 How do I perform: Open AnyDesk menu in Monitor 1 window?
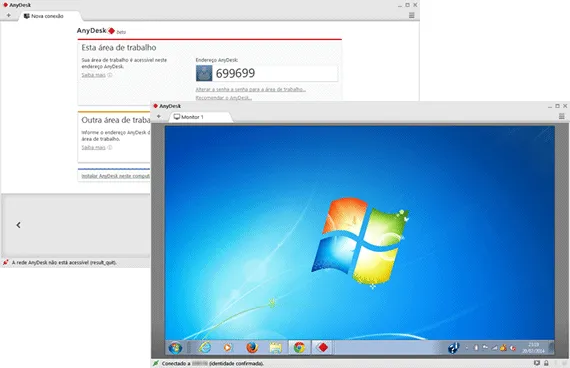(x=562, y=116)
